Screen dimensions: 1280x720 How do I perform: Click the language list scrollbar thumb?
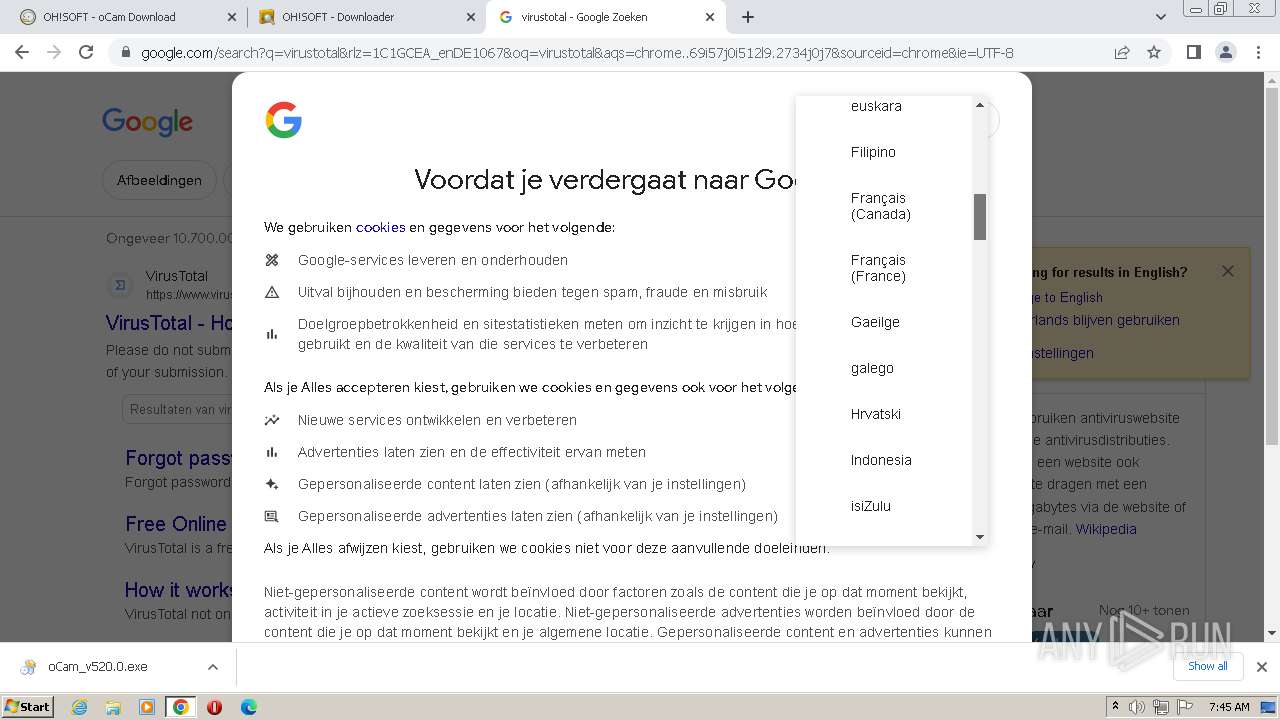(980, 217)
